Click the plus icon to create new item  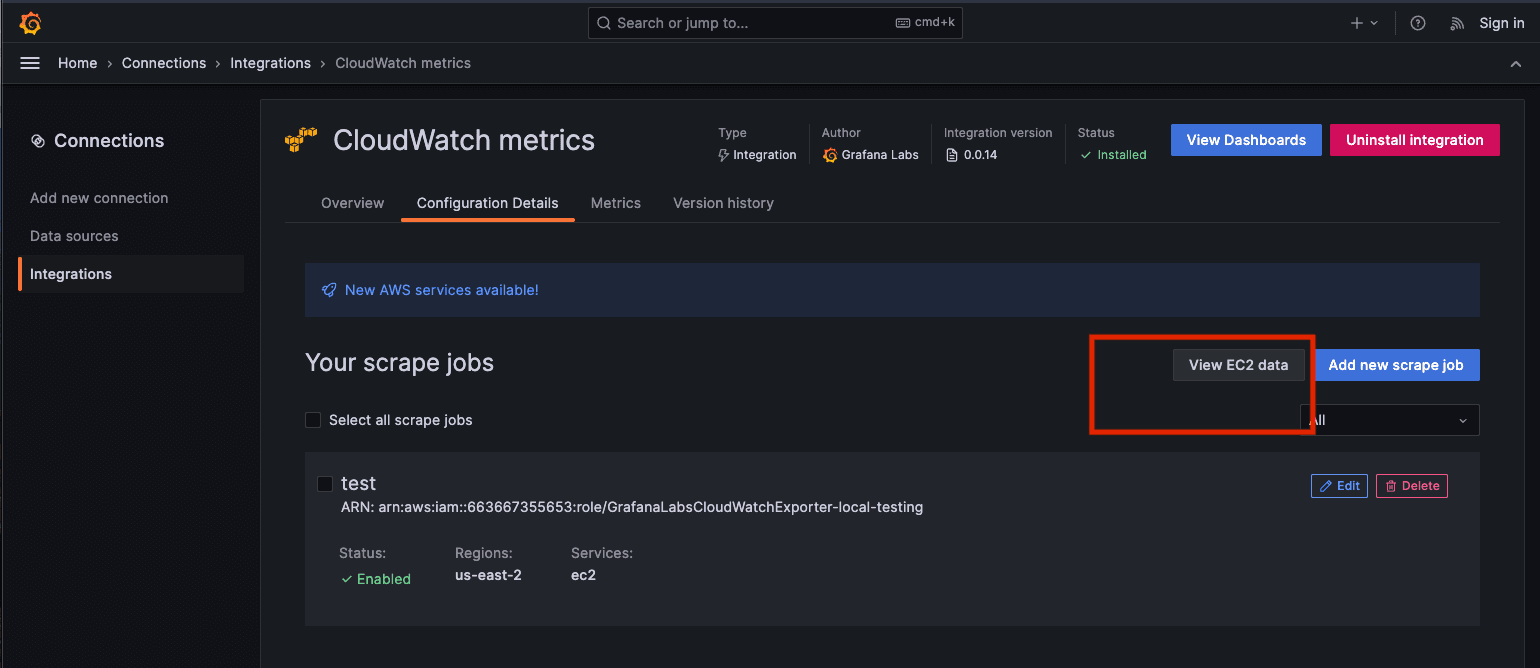(x=1355, y=22)
